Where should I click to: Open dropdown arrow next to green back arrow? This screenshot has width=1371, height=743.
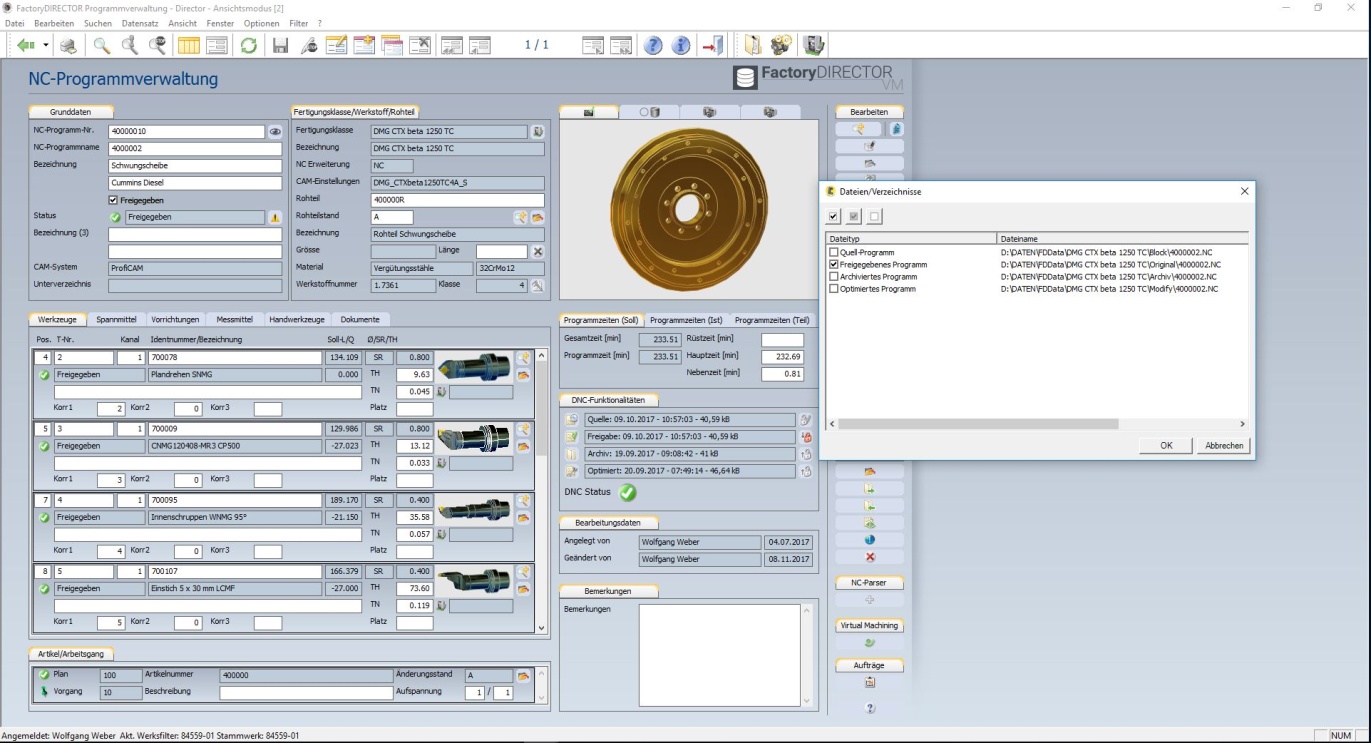pyautogui.click(x=46, y=46)
